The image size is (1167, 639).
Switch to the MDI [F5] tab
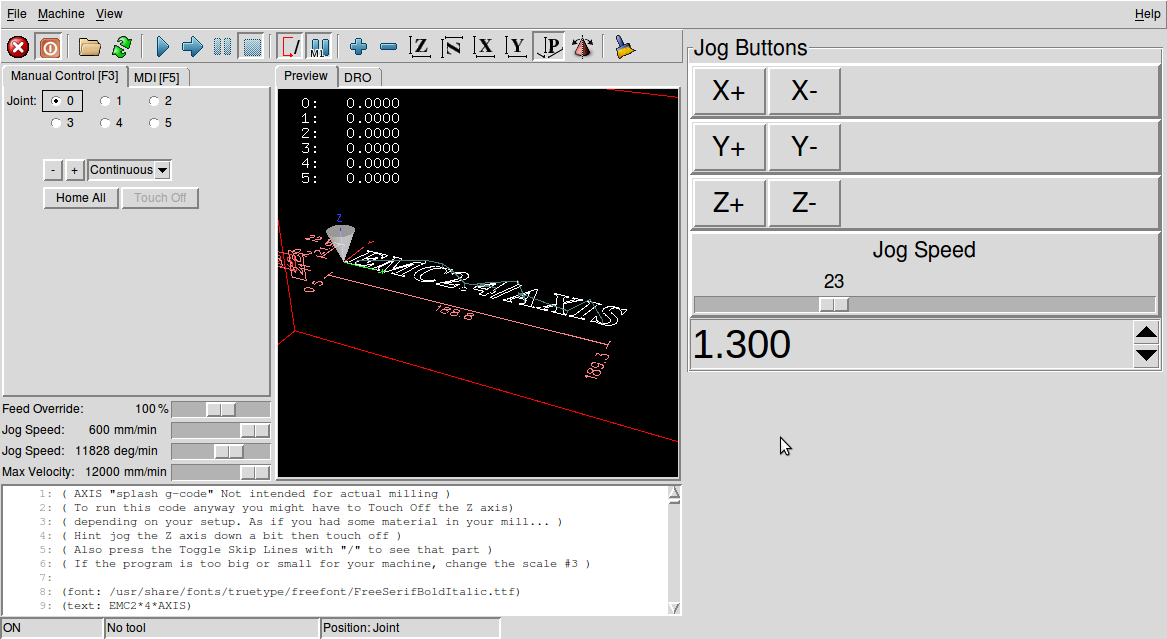coord(157,77)
